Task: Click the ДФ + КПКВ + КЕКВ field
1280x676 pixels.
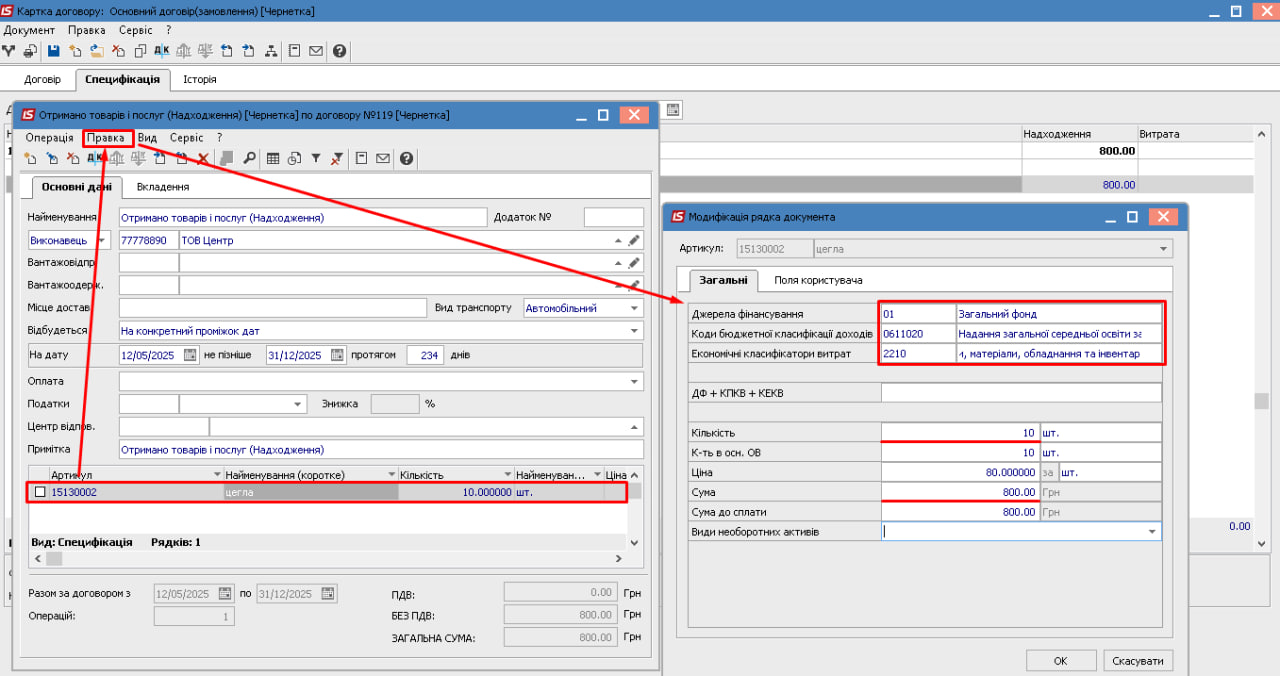Action: tap(1021, 393)
